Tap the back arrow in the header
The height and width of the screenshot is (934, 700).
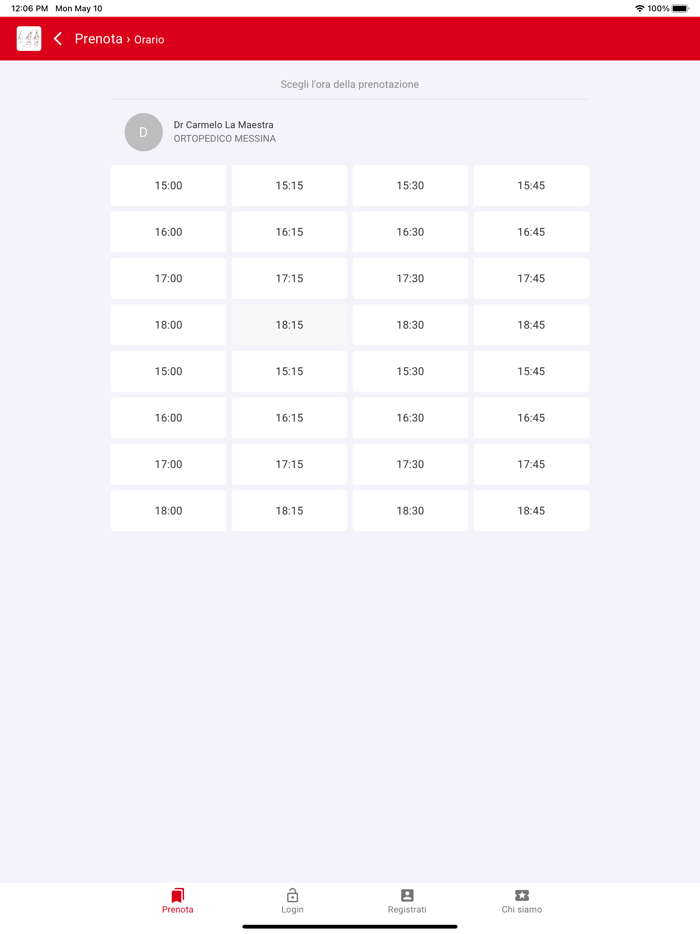click(58, 39)
